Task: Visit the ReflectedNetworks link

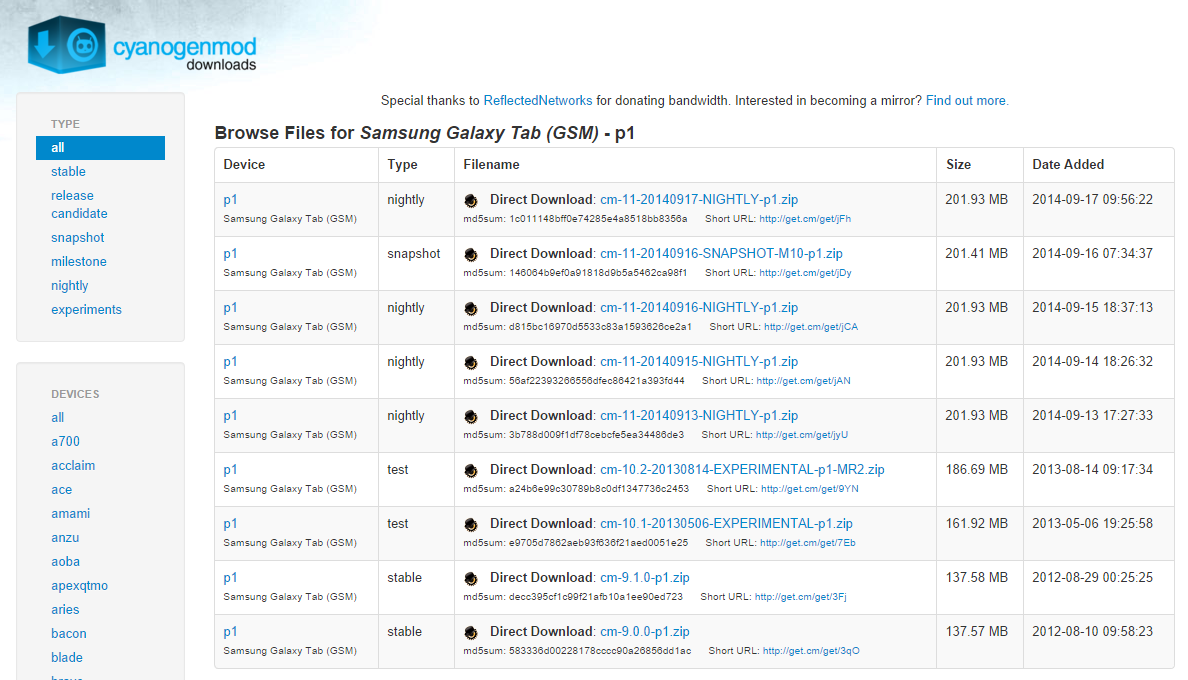Action: tap(538, 101)
